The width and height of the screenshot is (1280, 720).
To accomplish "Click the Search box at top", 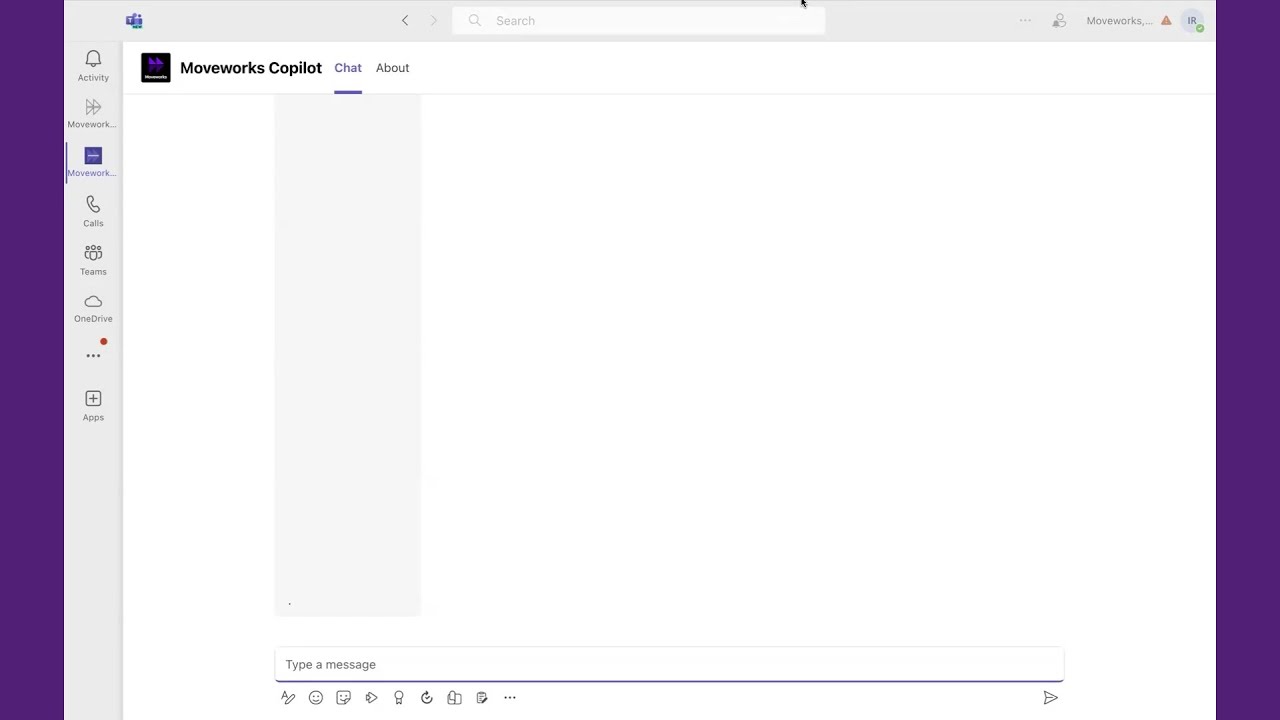I will (639, 20).
